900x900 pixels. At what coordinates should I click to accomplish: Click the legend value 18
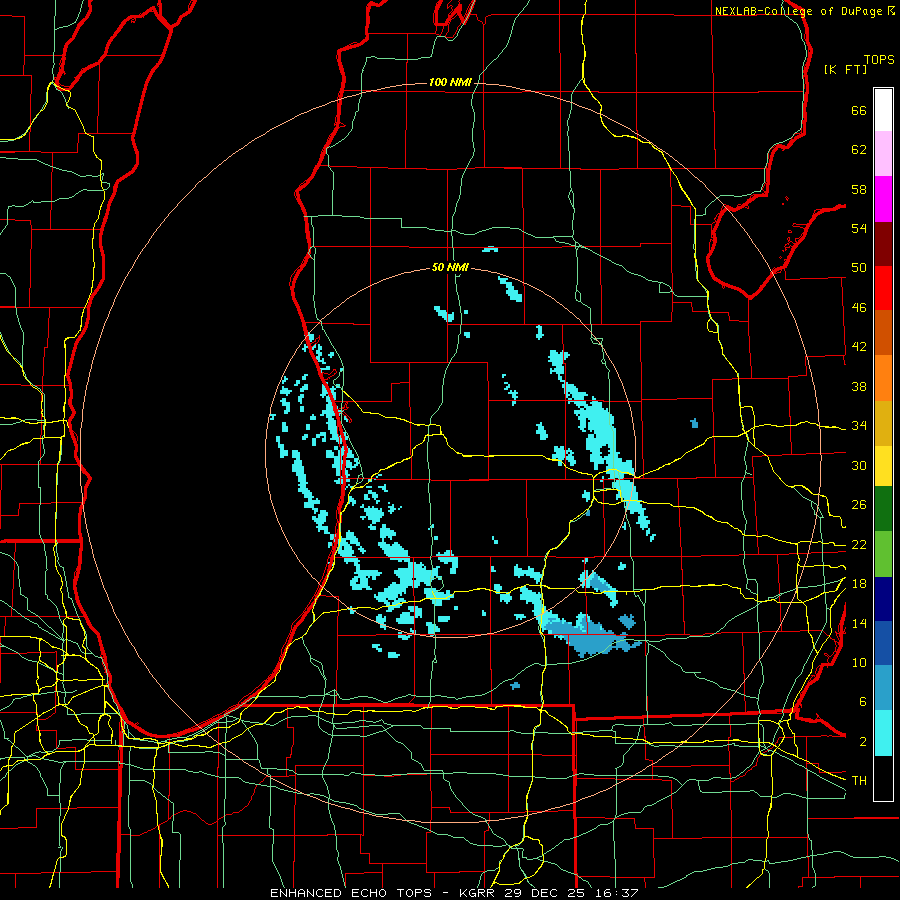pyautogui.click(x=859, y=584)
